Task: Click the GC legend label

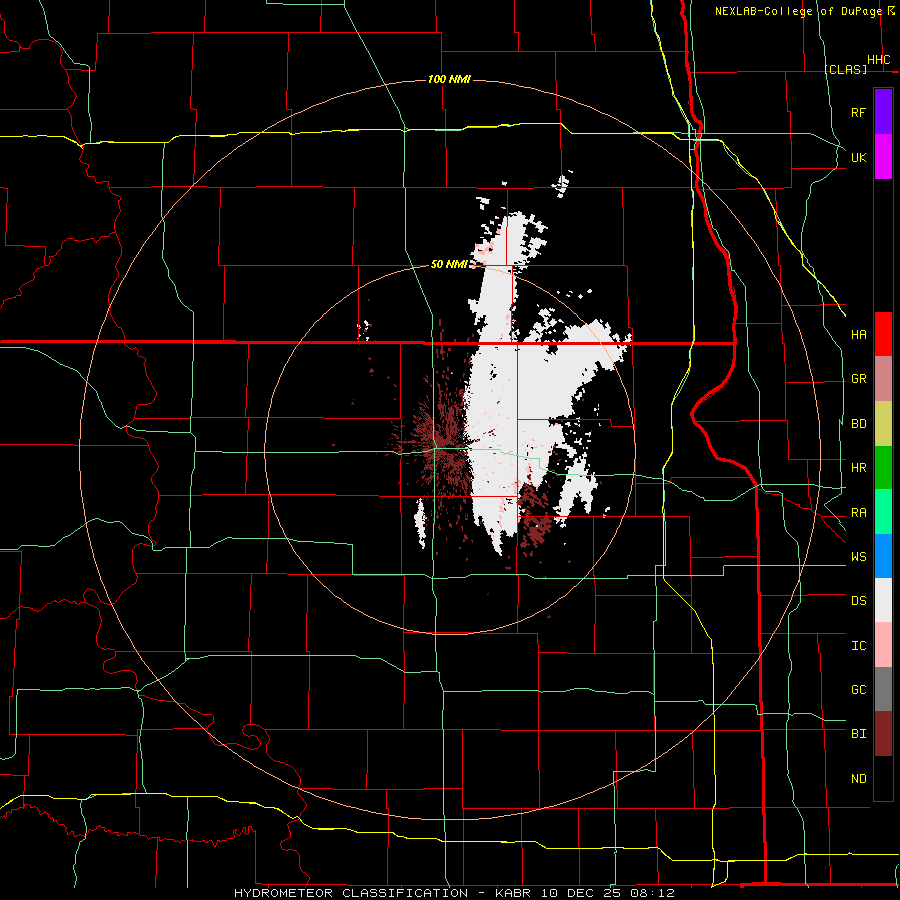Action: coord(858,690)
